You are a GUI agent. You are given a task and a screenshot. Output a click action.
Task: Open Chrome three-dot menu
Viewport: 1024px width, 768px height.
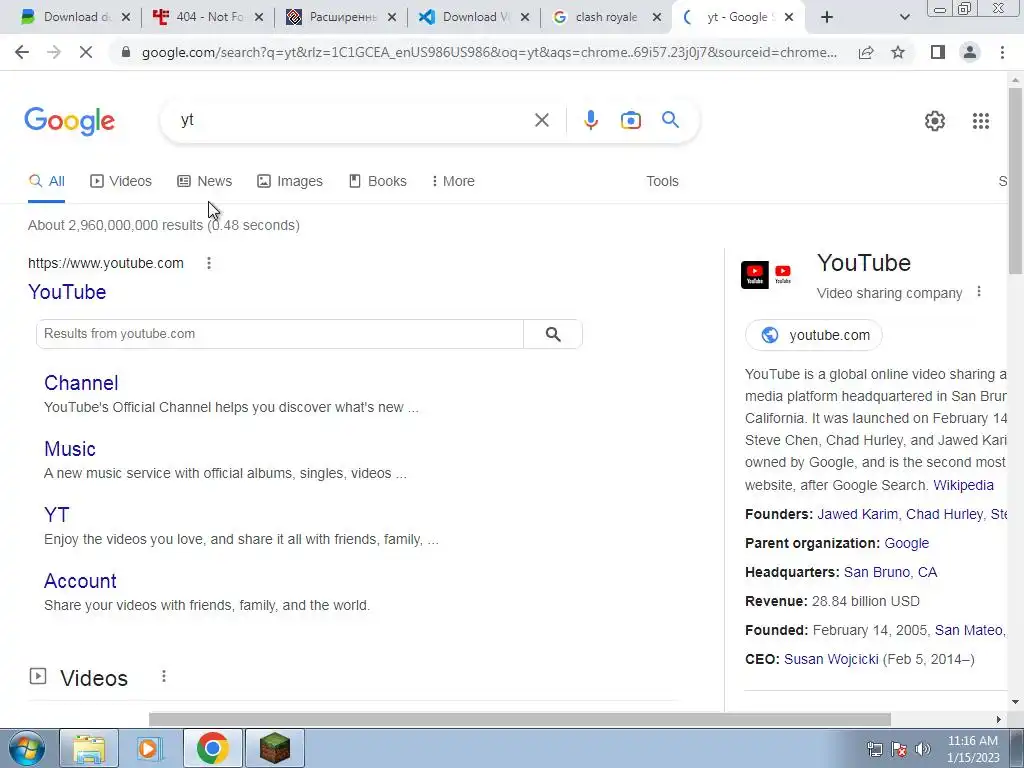pos(1002,52)
